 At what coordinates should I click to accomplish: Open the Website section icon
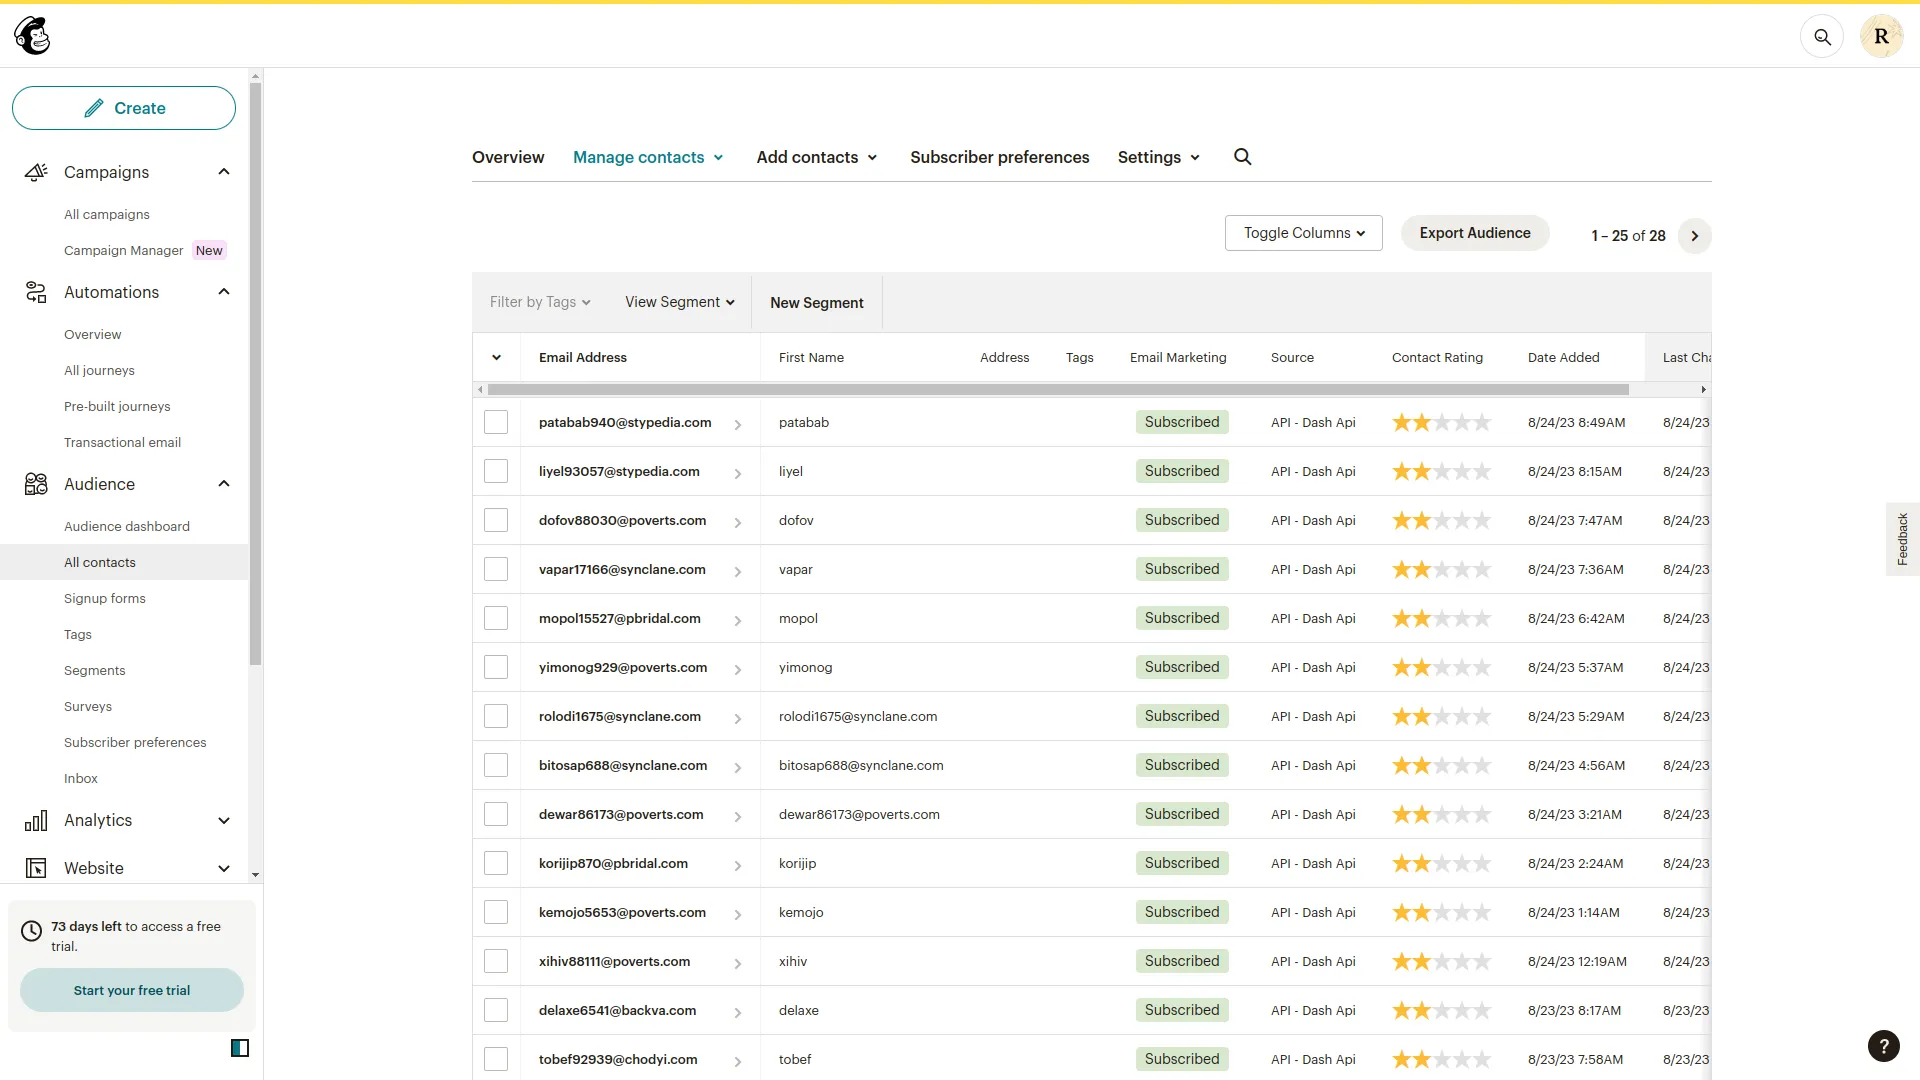coord(36,868)
